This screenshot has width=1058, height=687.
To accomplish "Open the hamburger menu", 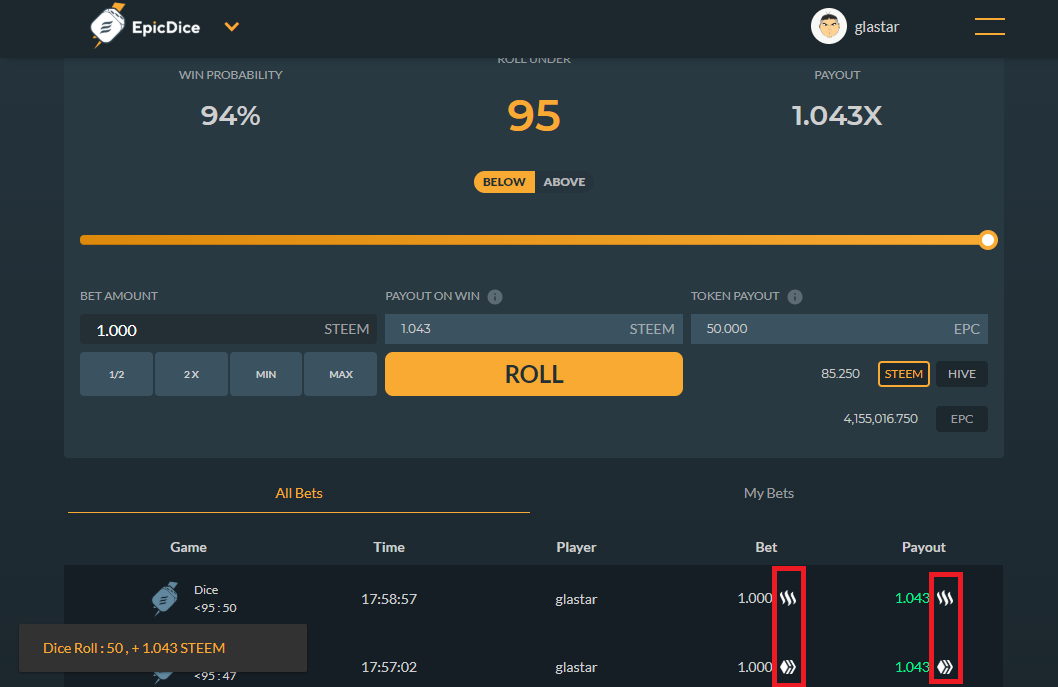I will 989,27.
